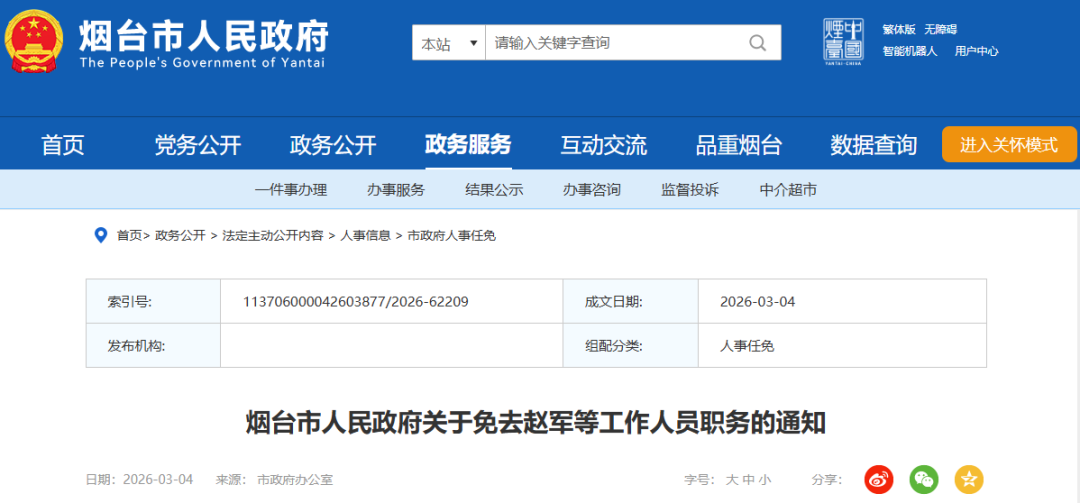Click the magnifier search icon
This screenshot has width=1080, height=503.
click(758, 43)
